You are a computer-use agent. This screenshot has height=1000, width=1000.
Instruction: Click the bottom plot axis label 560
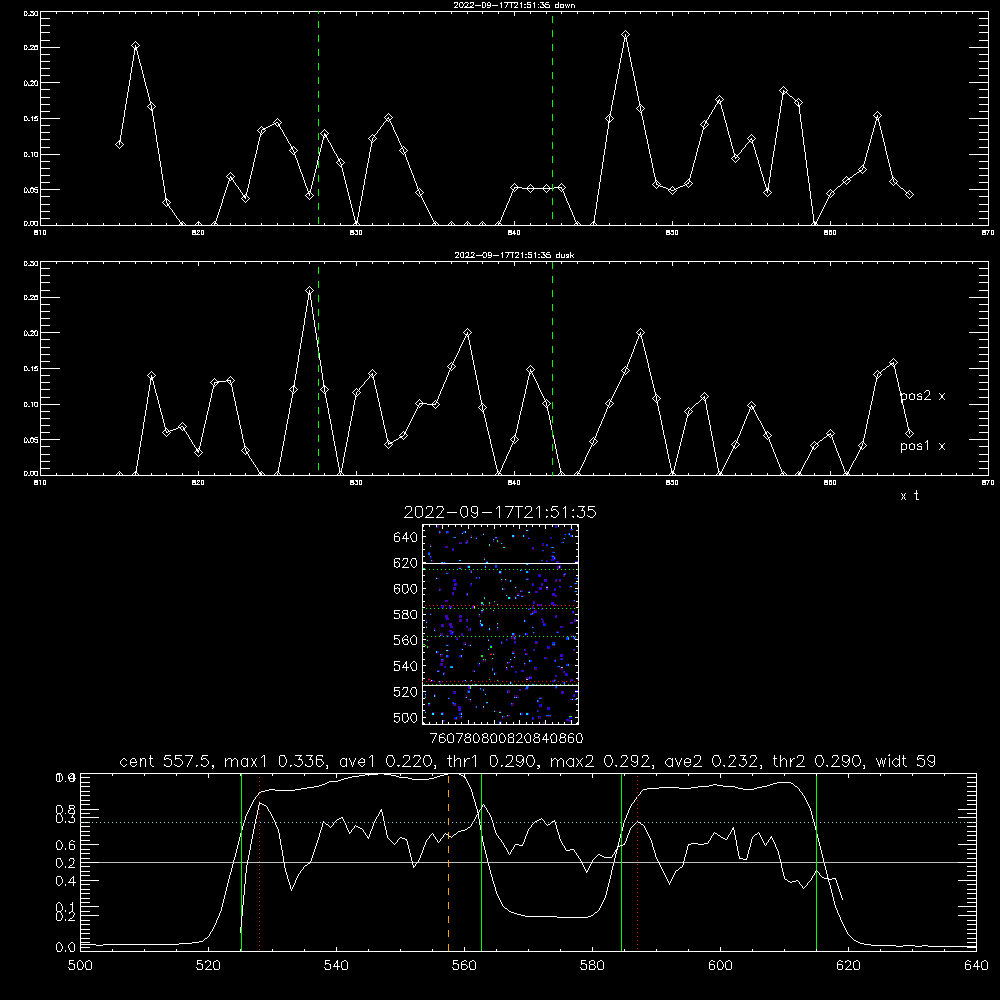[464, 966]
